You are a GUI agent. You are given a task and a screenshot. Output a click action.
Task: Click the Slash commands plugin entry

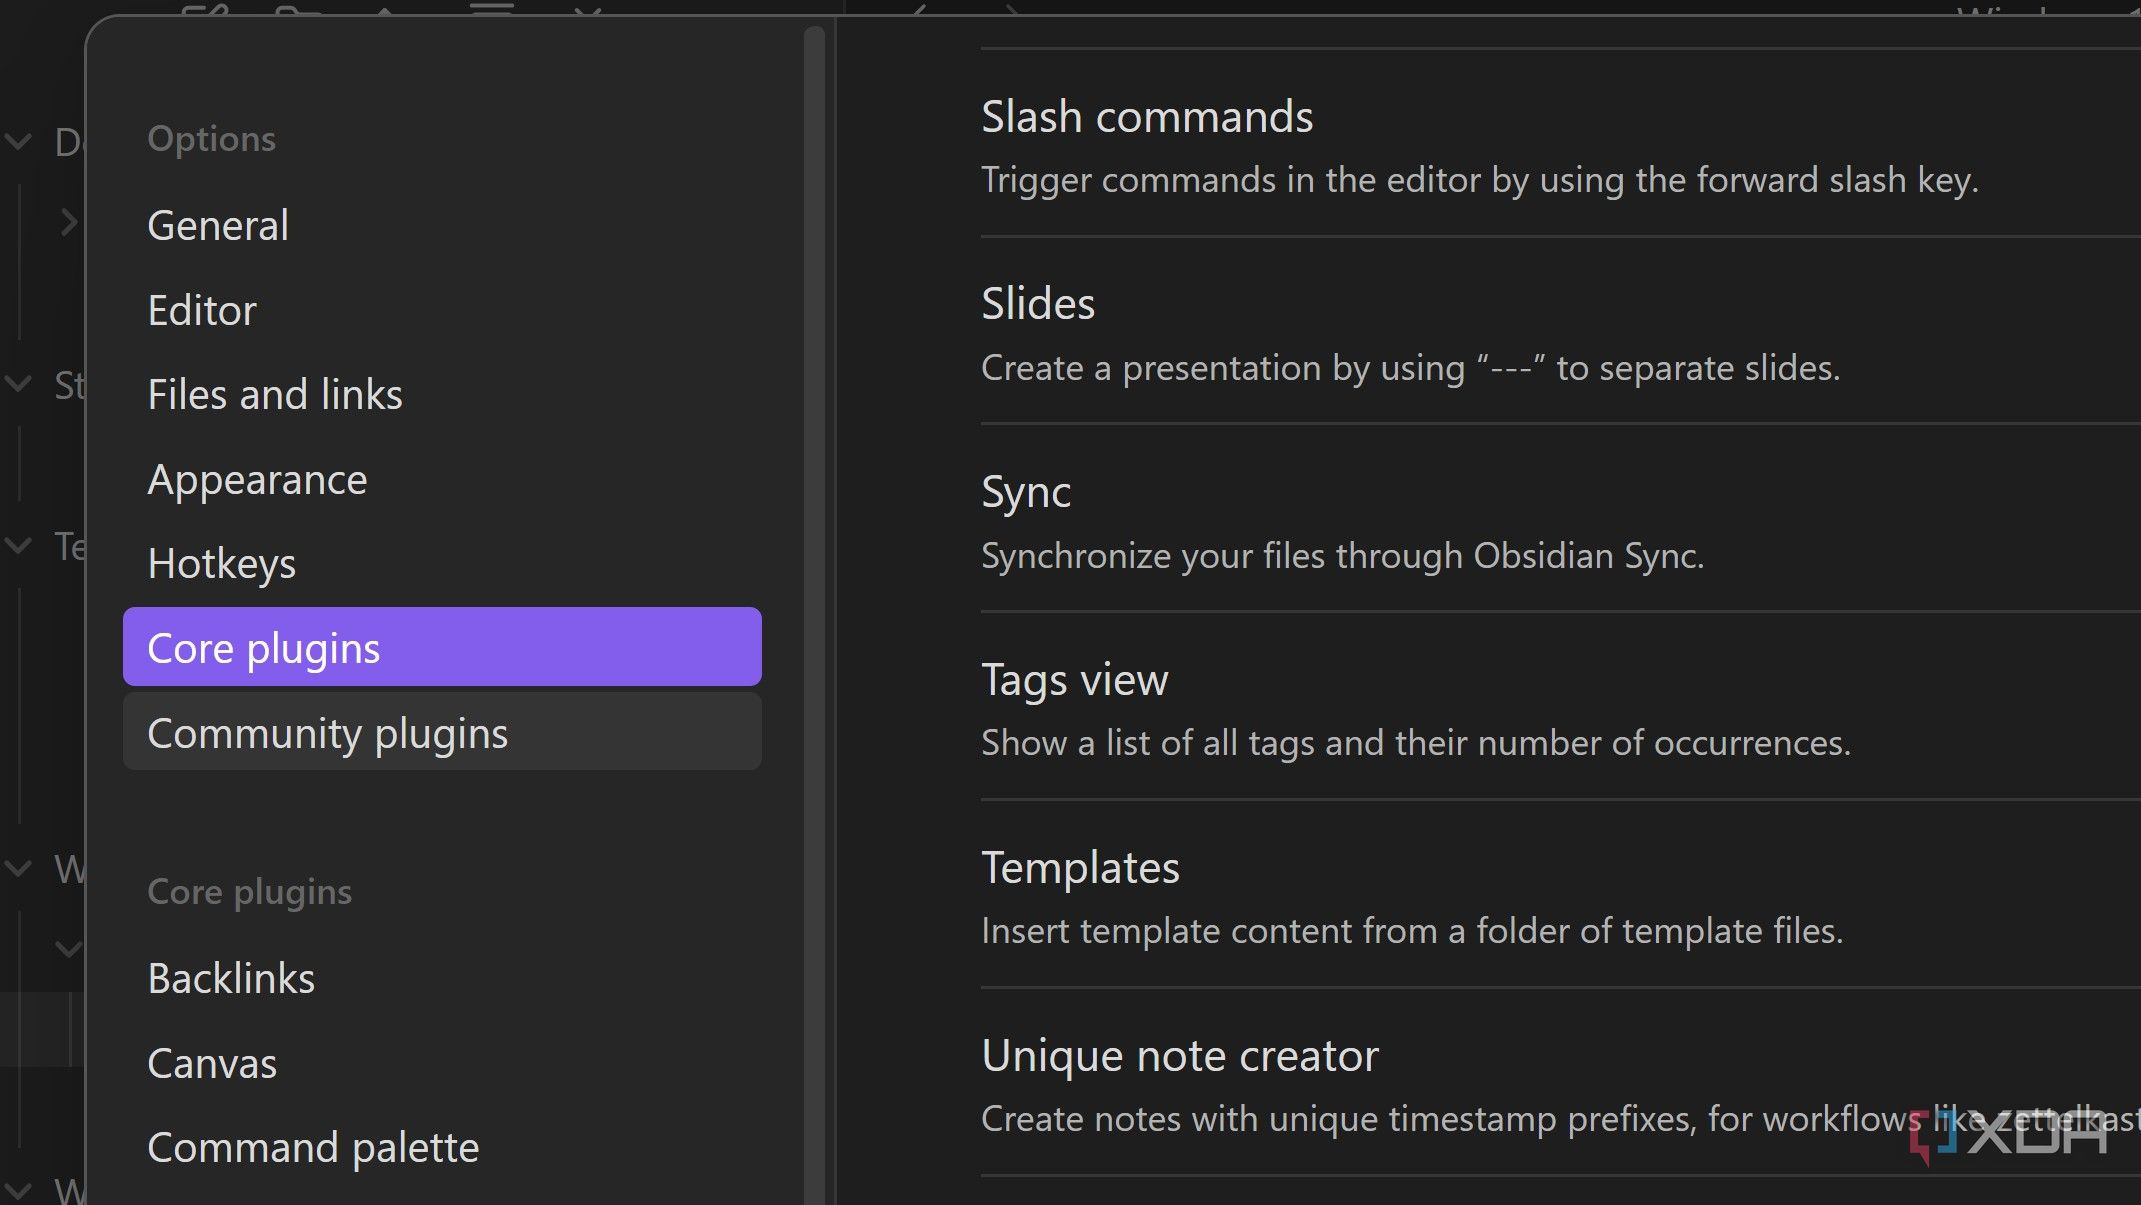(x=1146, y=118)
